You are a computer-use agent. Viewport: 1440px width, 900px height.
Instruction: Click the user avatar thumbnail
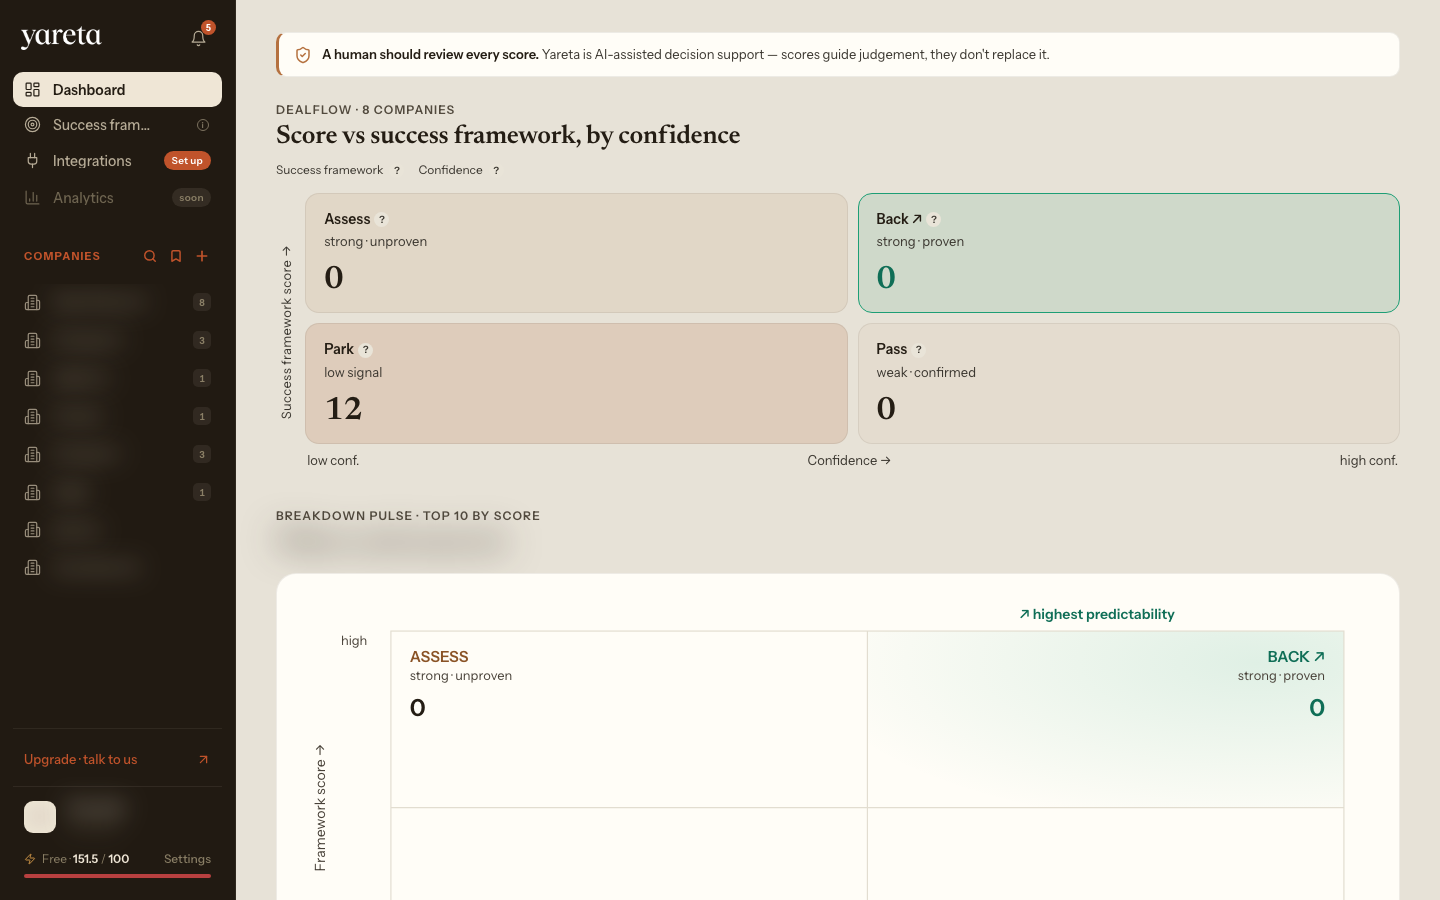pos(40,817)
